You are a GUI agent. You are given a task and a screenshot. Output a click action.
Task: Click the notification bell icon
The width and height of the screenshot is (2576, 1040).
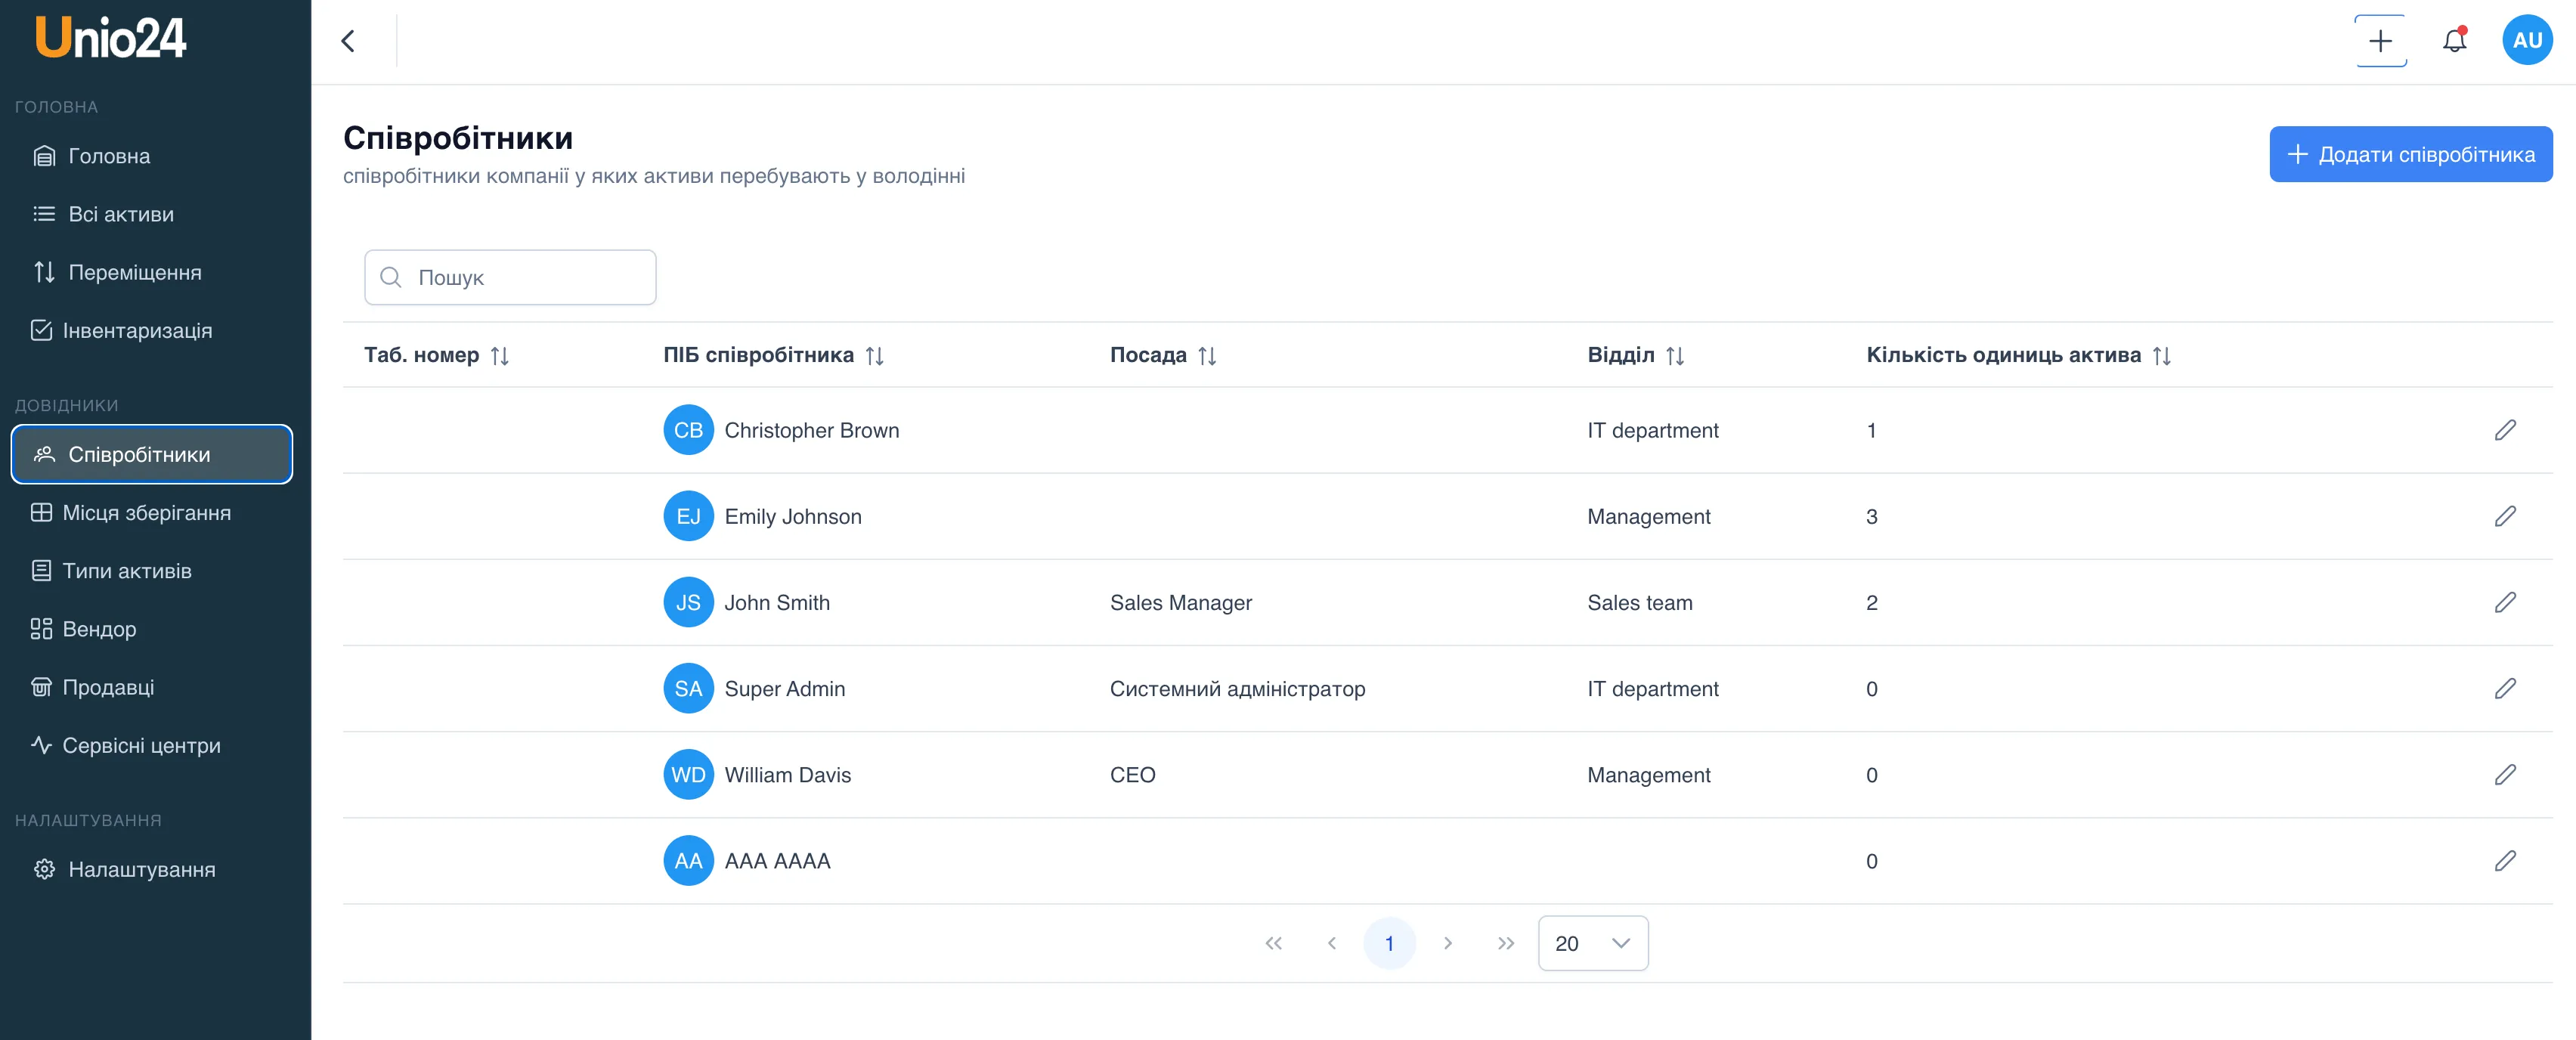pos(2454,41)
